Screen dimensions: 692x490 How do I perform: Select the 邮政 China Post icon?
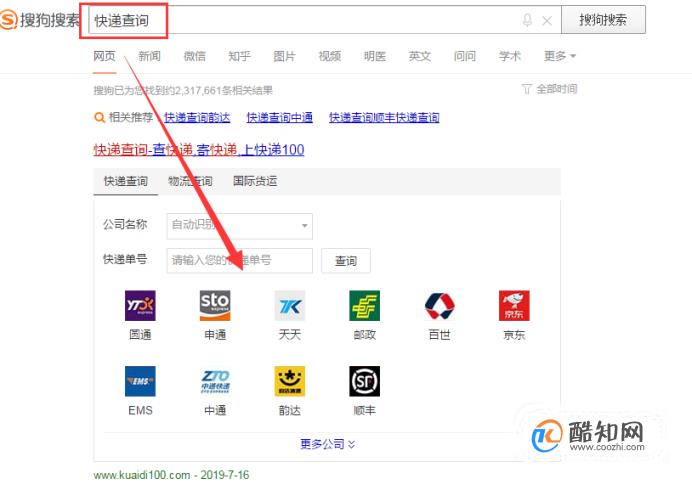(365, 305)
